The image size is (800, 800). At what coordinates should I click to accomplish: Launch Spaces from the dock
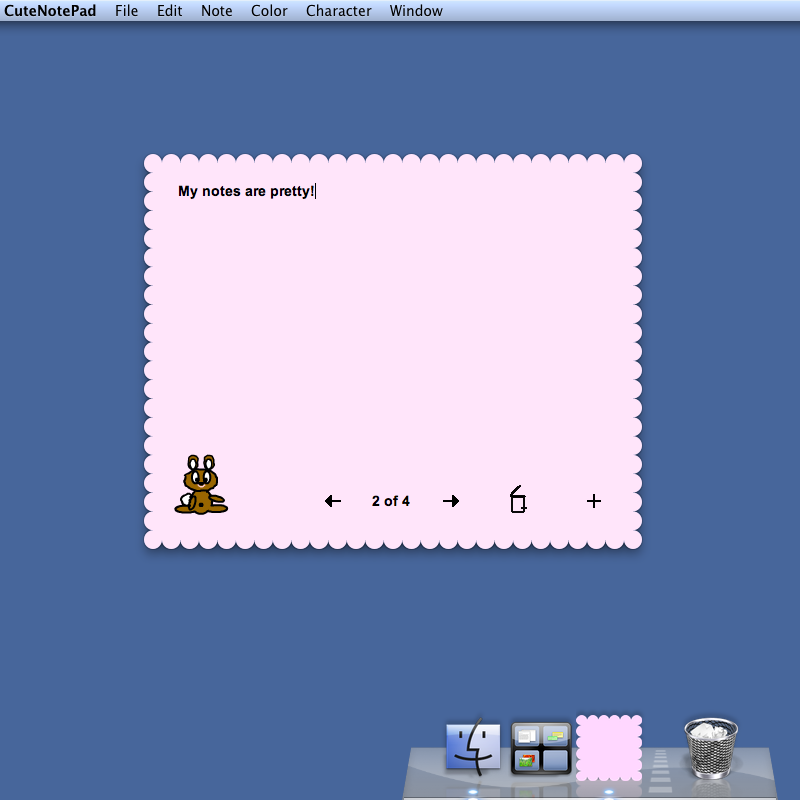point(541,748)
